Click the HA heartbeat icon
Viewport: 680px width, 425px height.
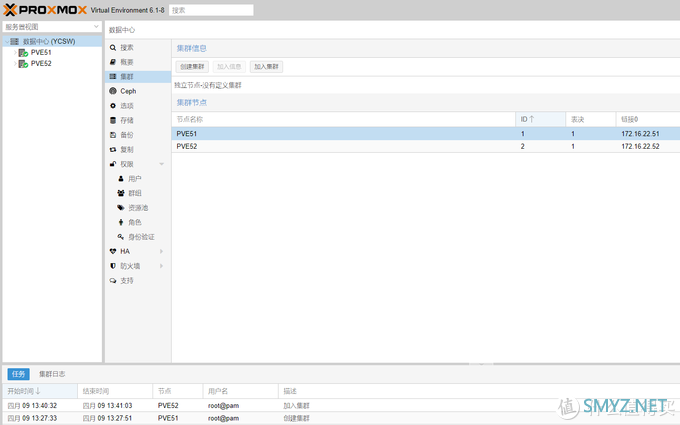point(113,252)
